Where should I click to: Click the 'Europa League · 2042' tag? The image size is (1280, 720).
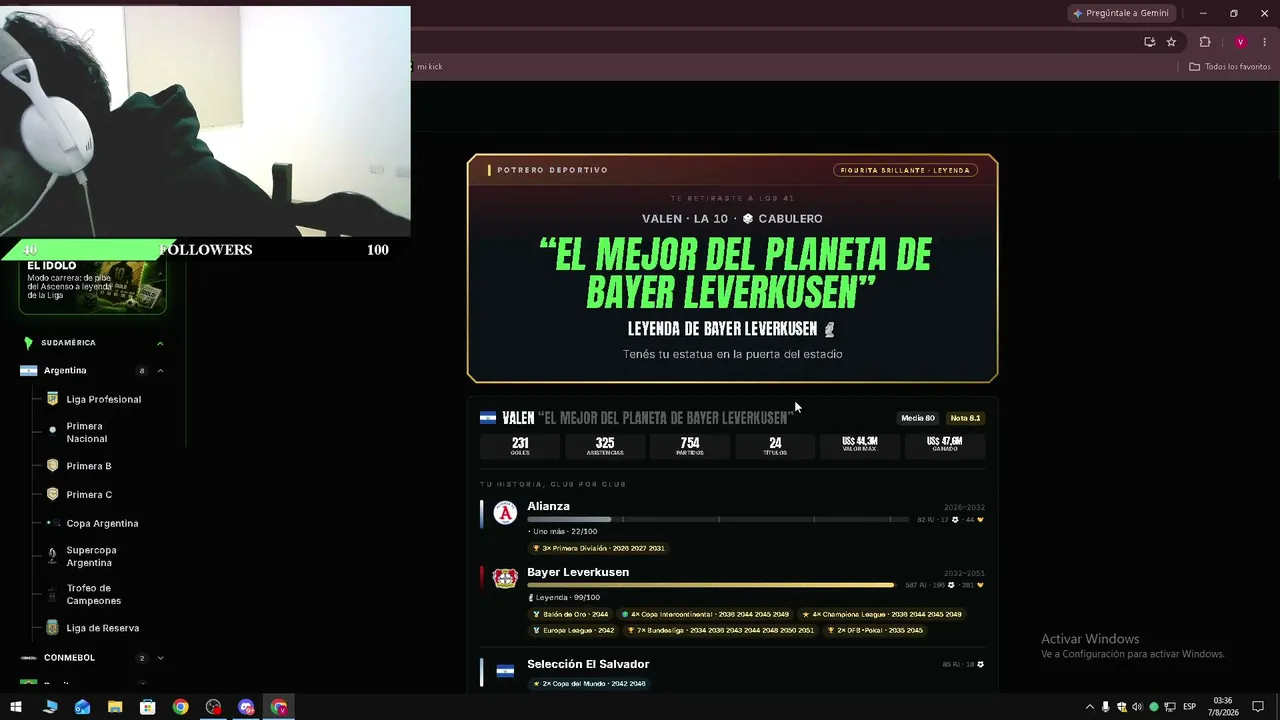pyautogui.click(x=574, y=631)
